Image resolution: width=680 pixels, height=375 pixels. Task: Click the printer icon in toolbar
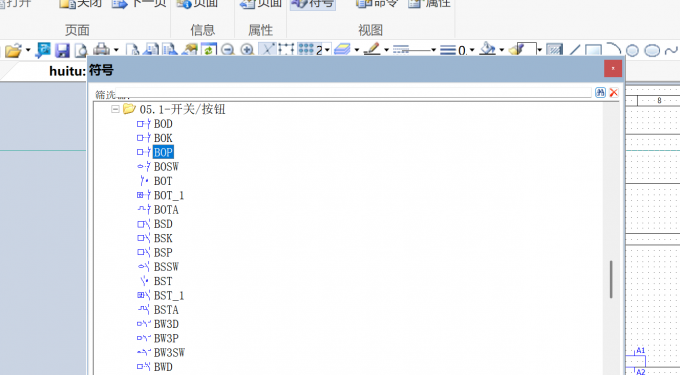click(x=101, y=49)
